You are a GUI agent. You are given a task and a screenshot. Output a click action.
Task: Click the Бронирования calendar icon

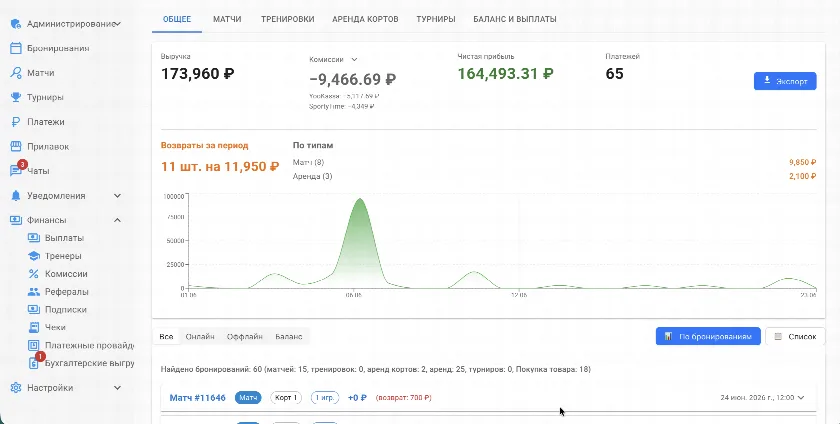[x=16, y=48]
